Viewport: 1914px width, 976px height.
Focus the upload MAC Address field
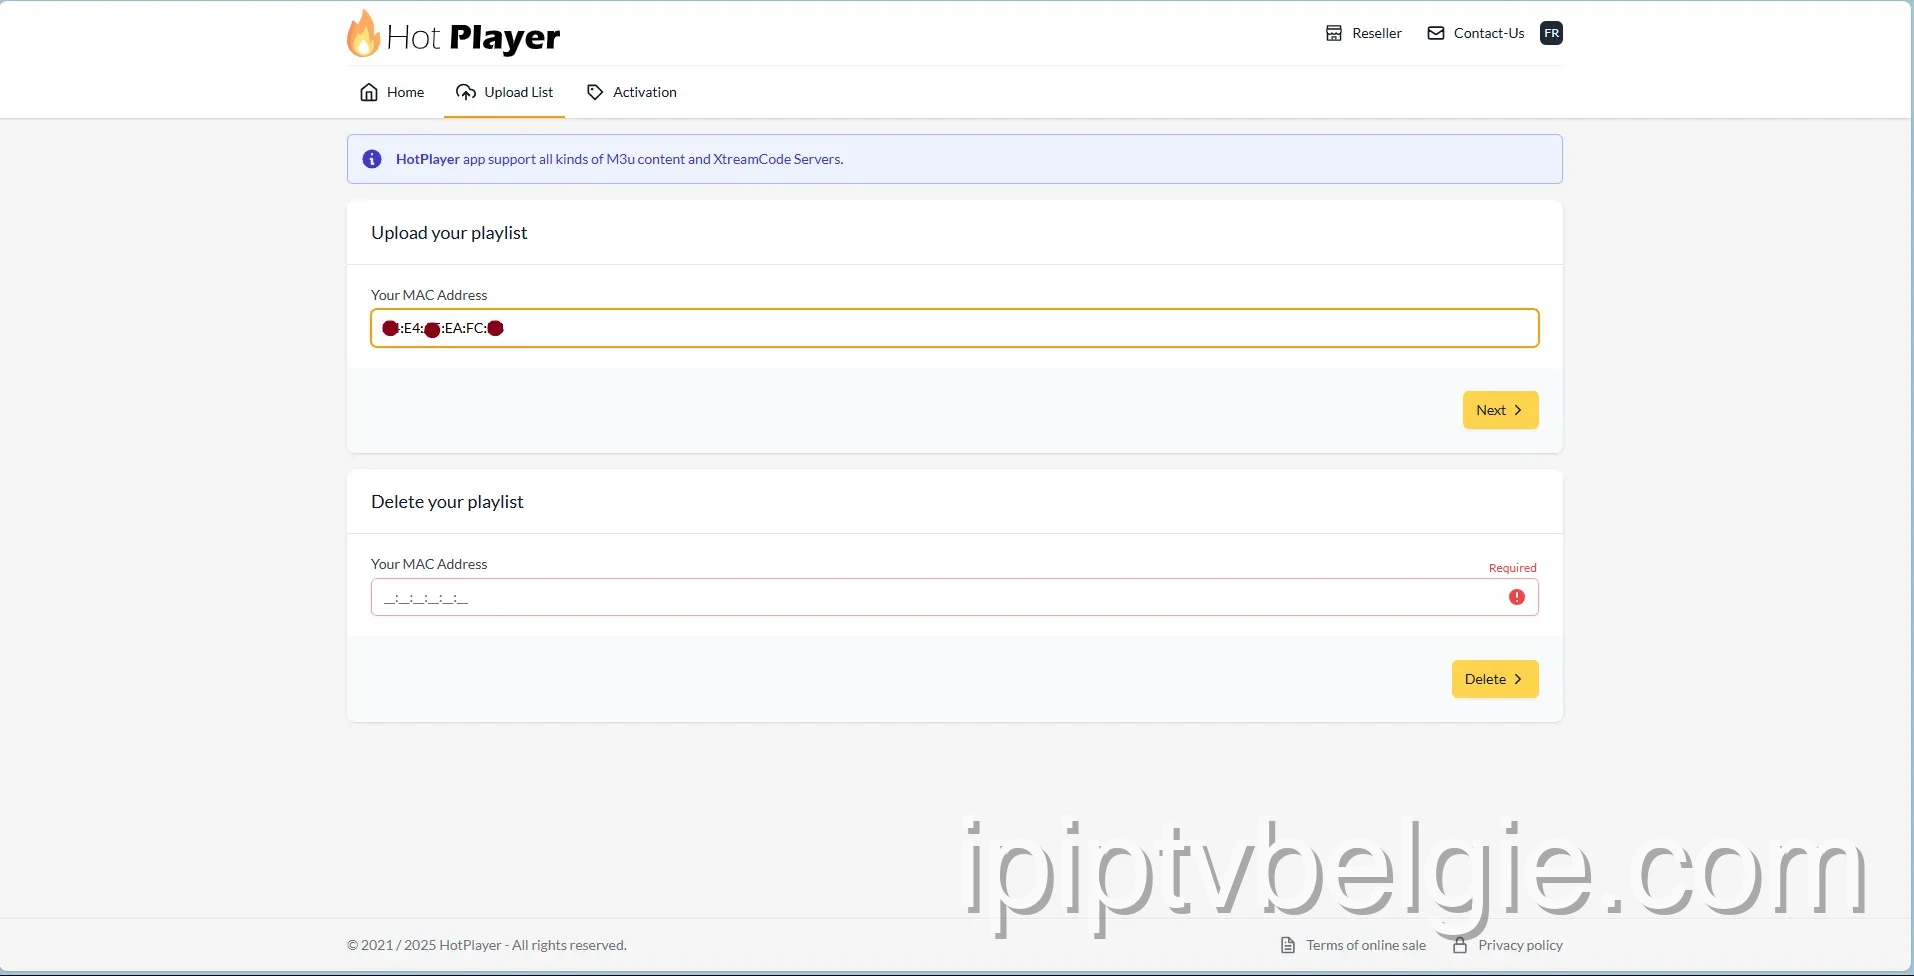(x=954, y=328)
